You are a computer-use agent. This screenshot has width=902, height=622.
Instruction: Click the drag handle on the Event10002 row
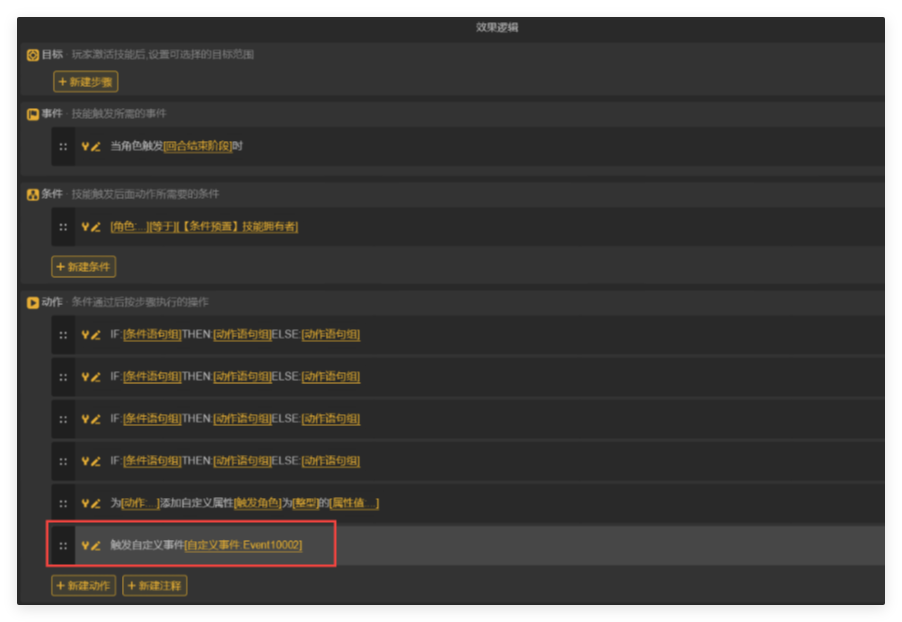[x=63, y=545]
